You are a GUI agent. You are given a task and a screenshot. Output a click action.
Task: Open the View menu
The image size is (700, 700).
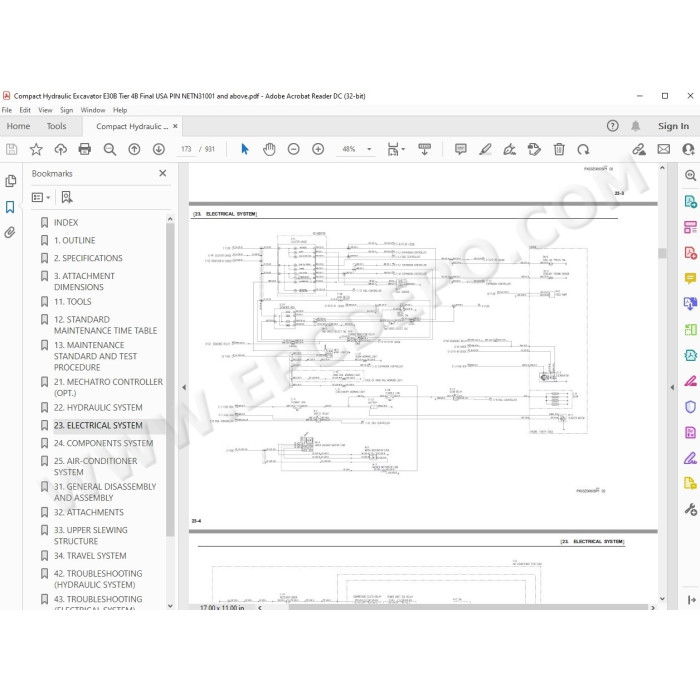(x=45, y=110)
